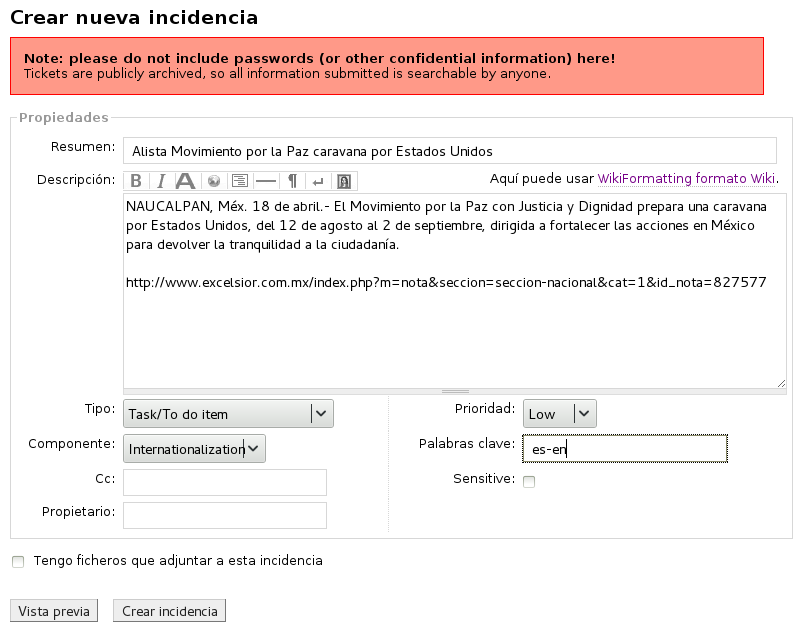
Task: Insert a heading using the A icon
Action: point(185,181)
